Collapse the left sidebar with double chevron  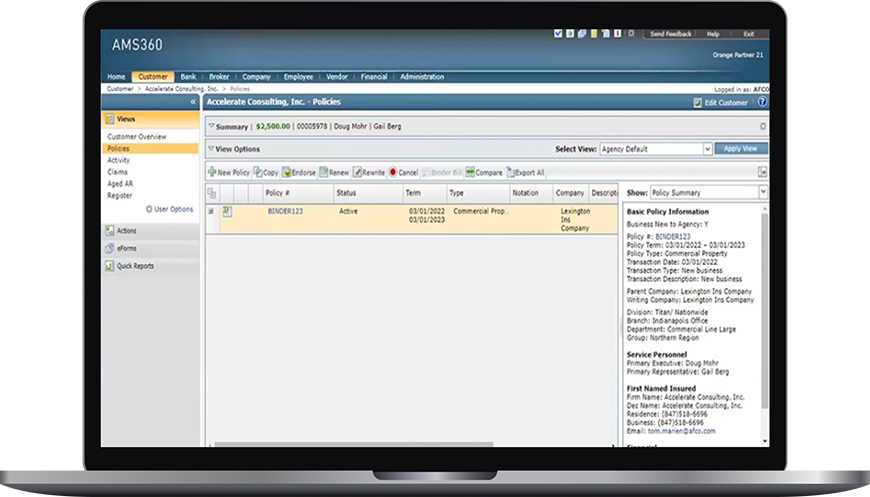tap(193, 102)
